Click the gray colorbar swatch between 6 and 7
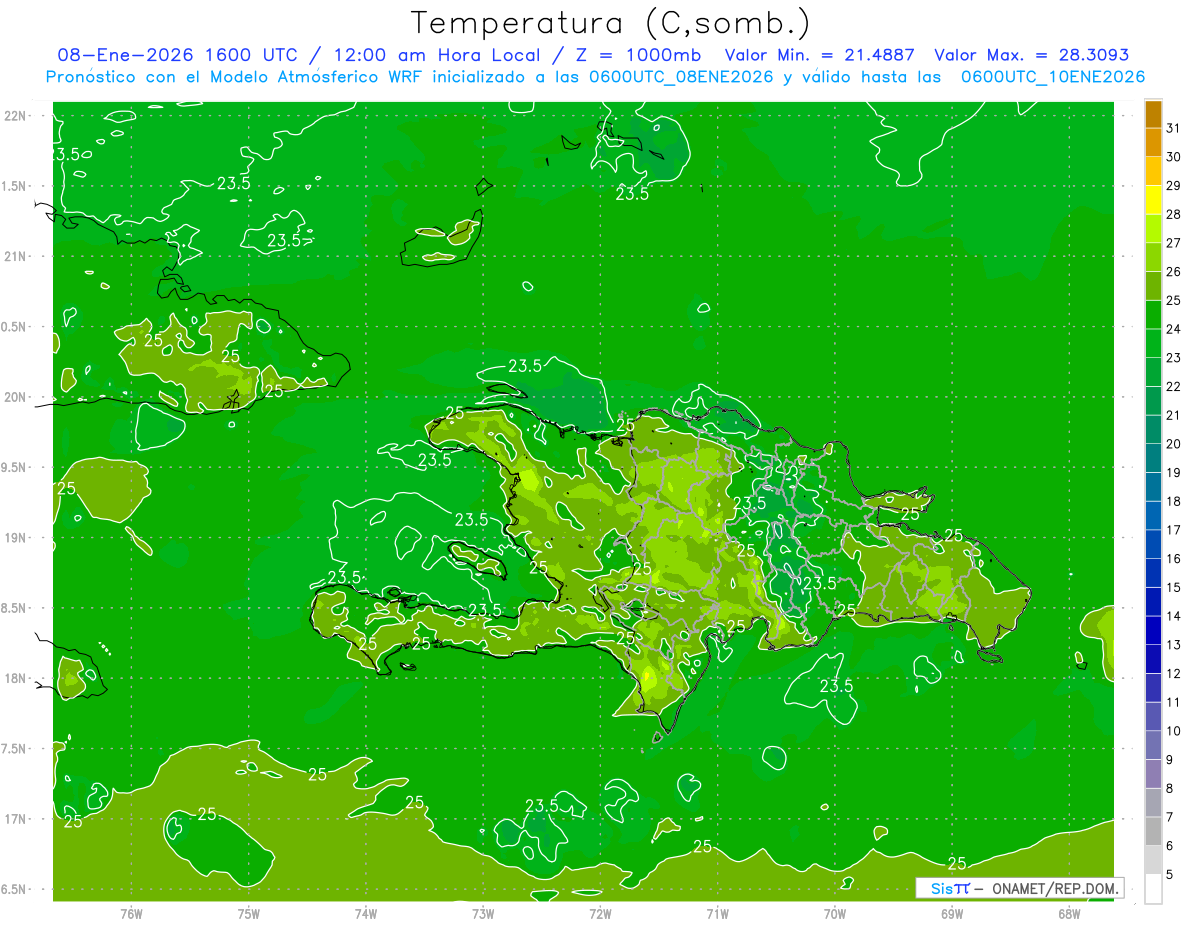 [x=1153, y=831]
